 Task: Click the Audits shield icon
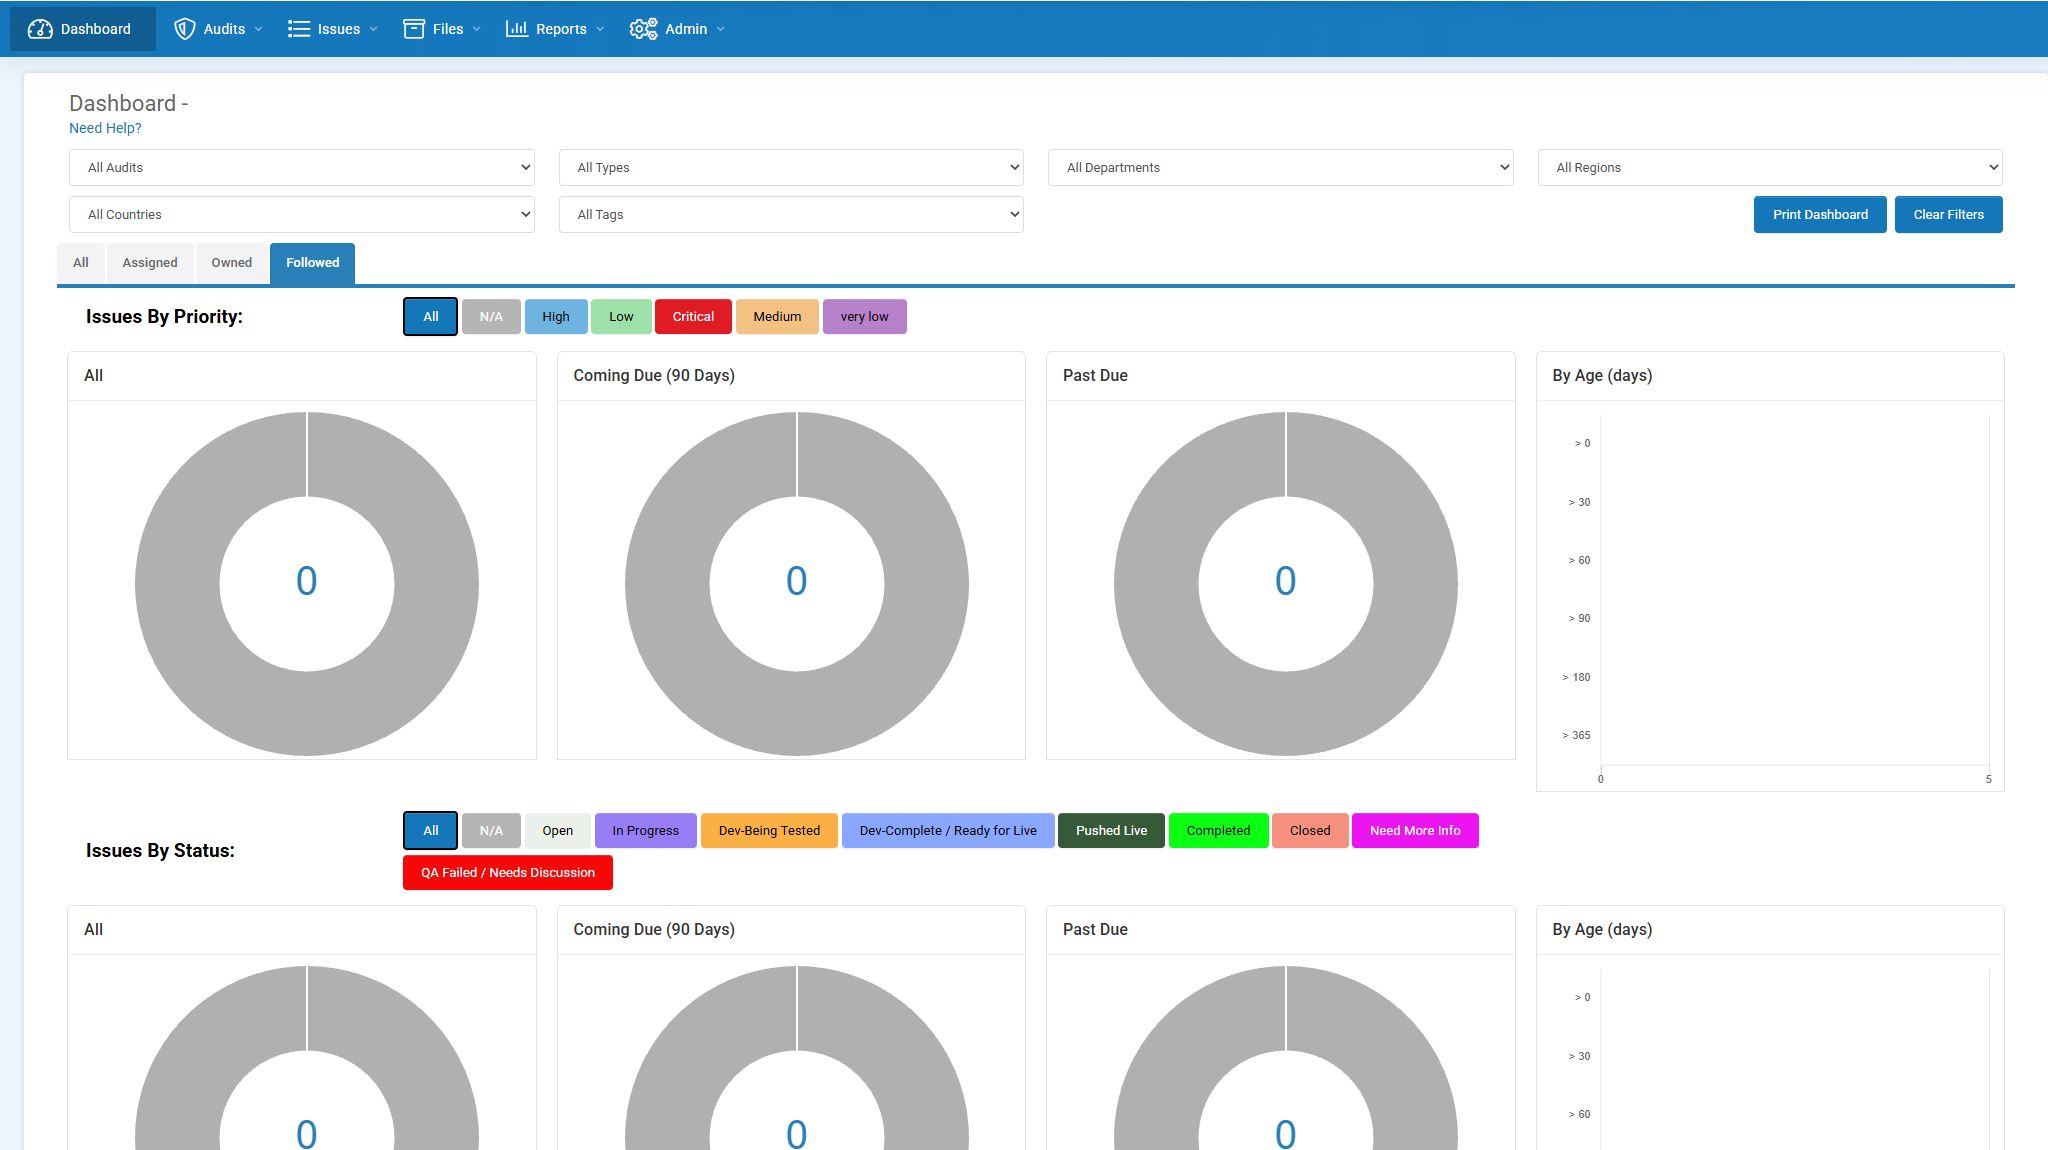[x=184, y=29]
